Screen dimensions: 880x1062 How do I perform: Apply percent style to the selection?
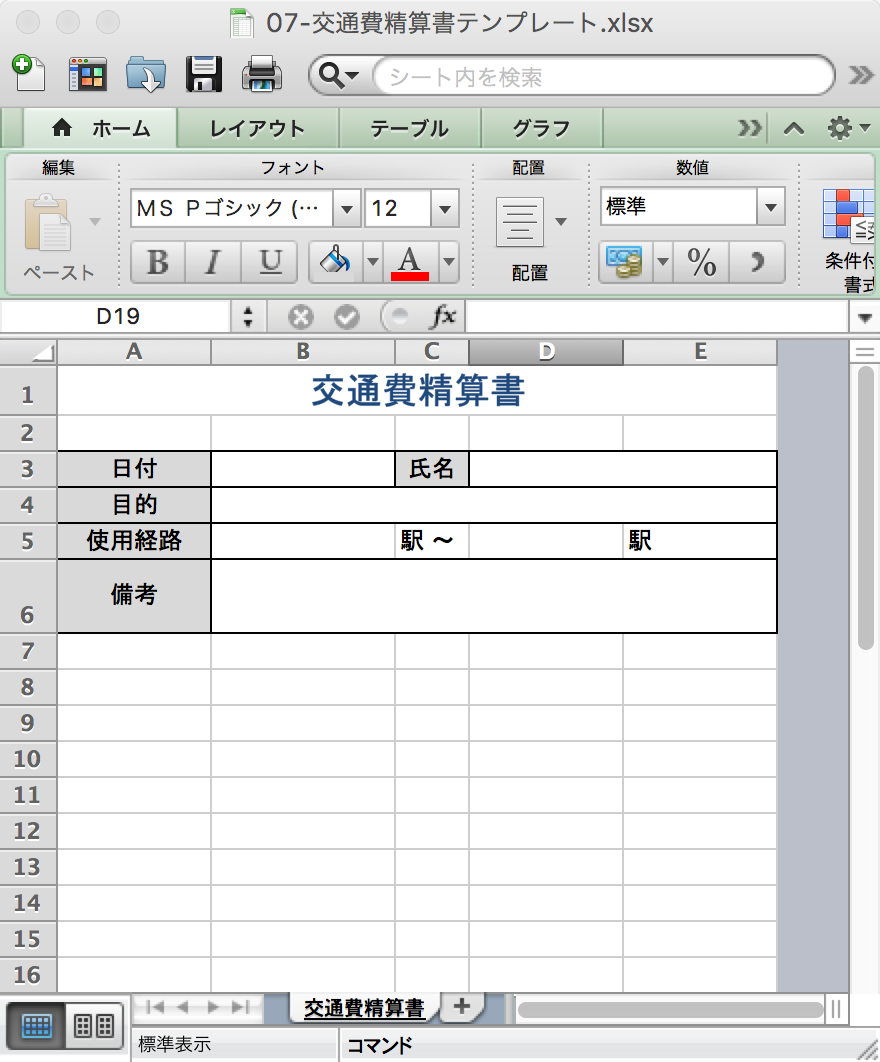pos(702,262)
